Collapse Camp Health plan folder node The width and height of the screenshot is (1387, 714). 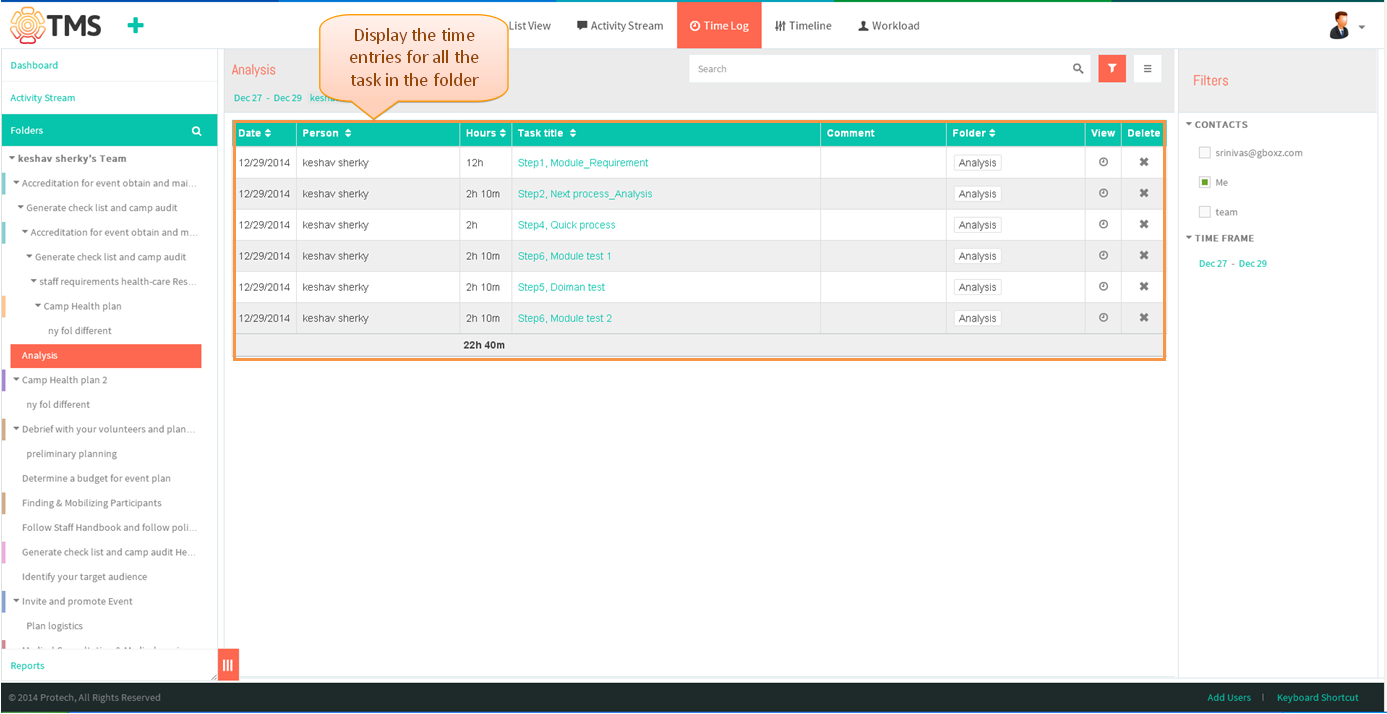[x=38, y=306]
